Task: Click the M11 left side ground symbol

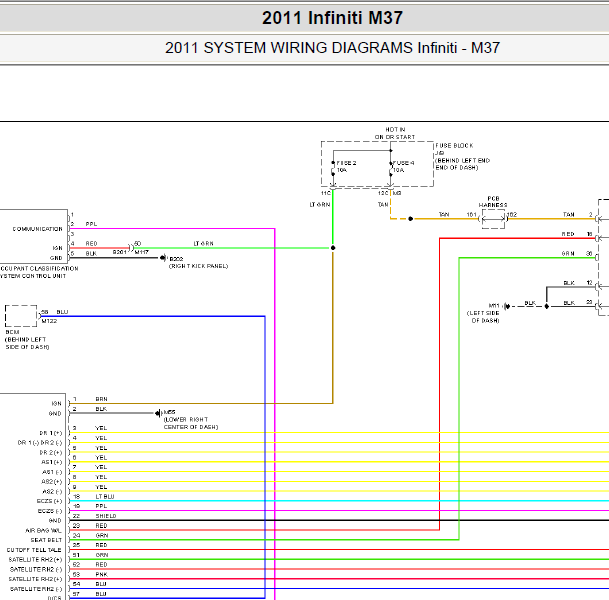Action: [507, 306]
